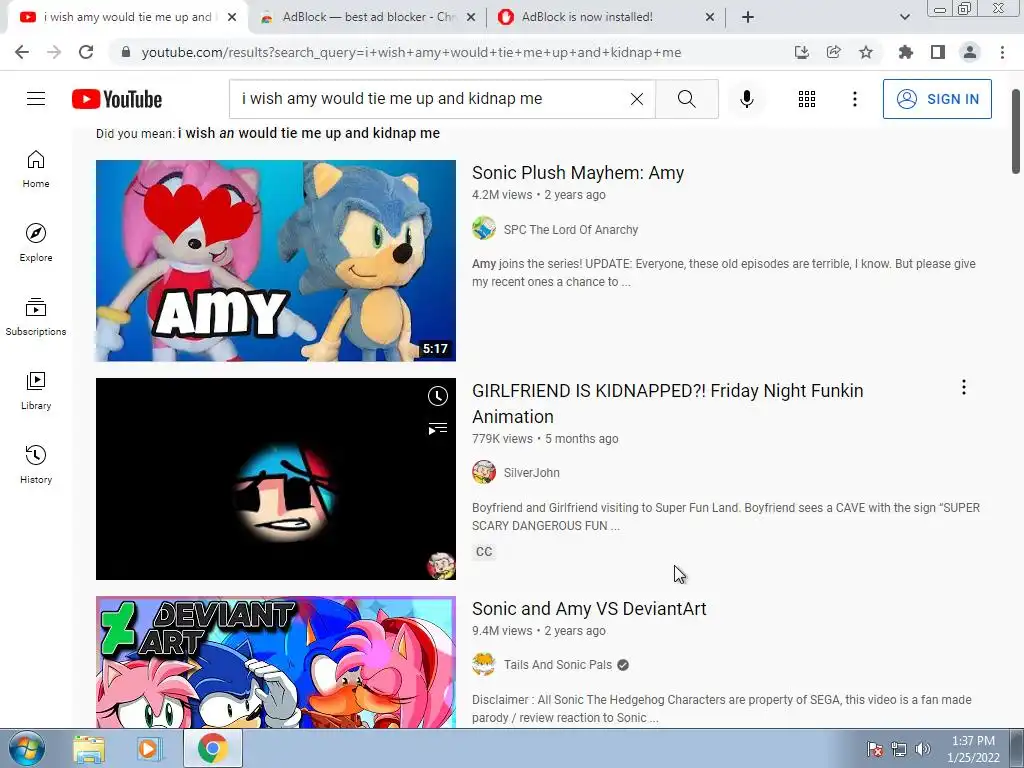
Task: Open Explore in sidebar
Action: 36,242
